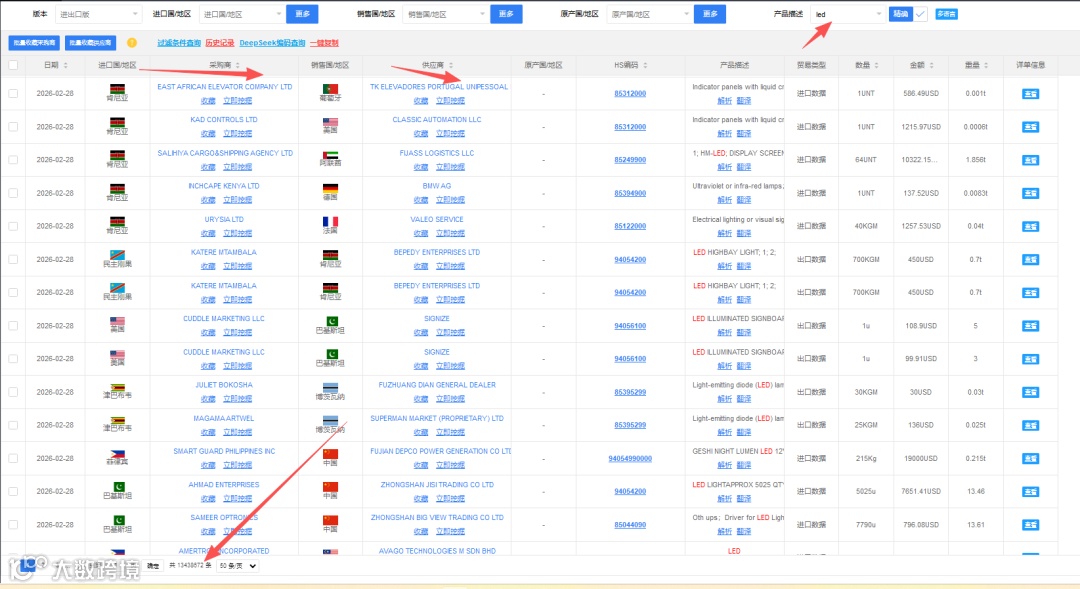Tick checkbox for AHMAD ENTERPRISES row
This screenshot has height=589, width=1080.
pos(13,492)
